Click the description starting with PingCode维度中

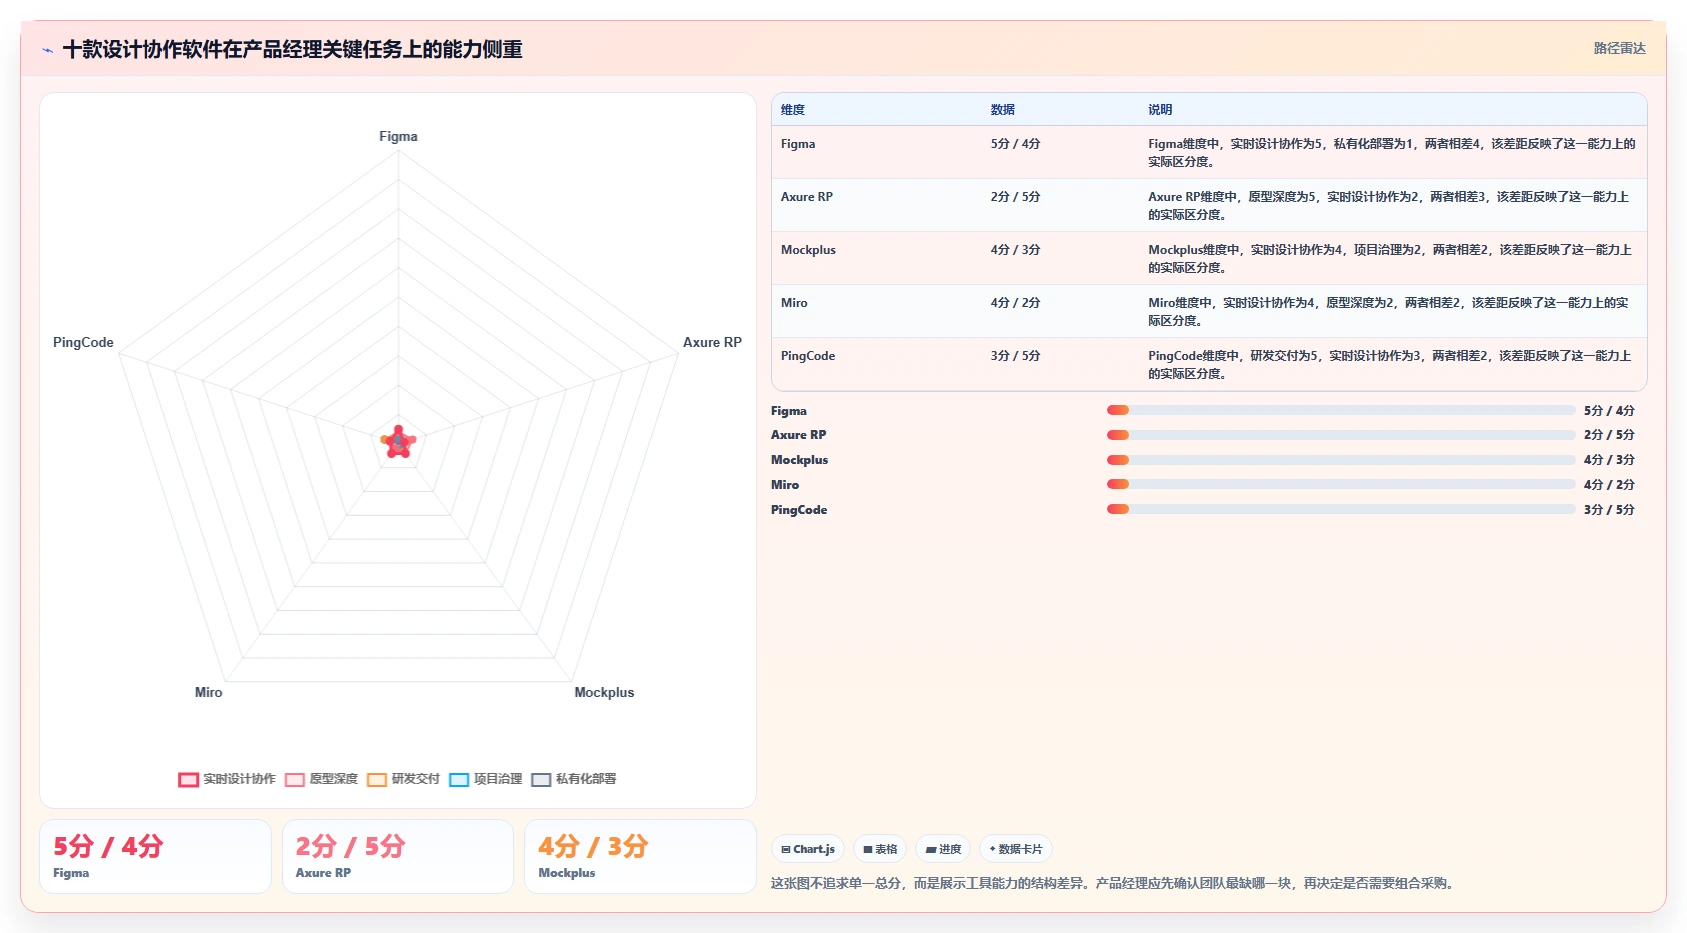coord(1390,365)
